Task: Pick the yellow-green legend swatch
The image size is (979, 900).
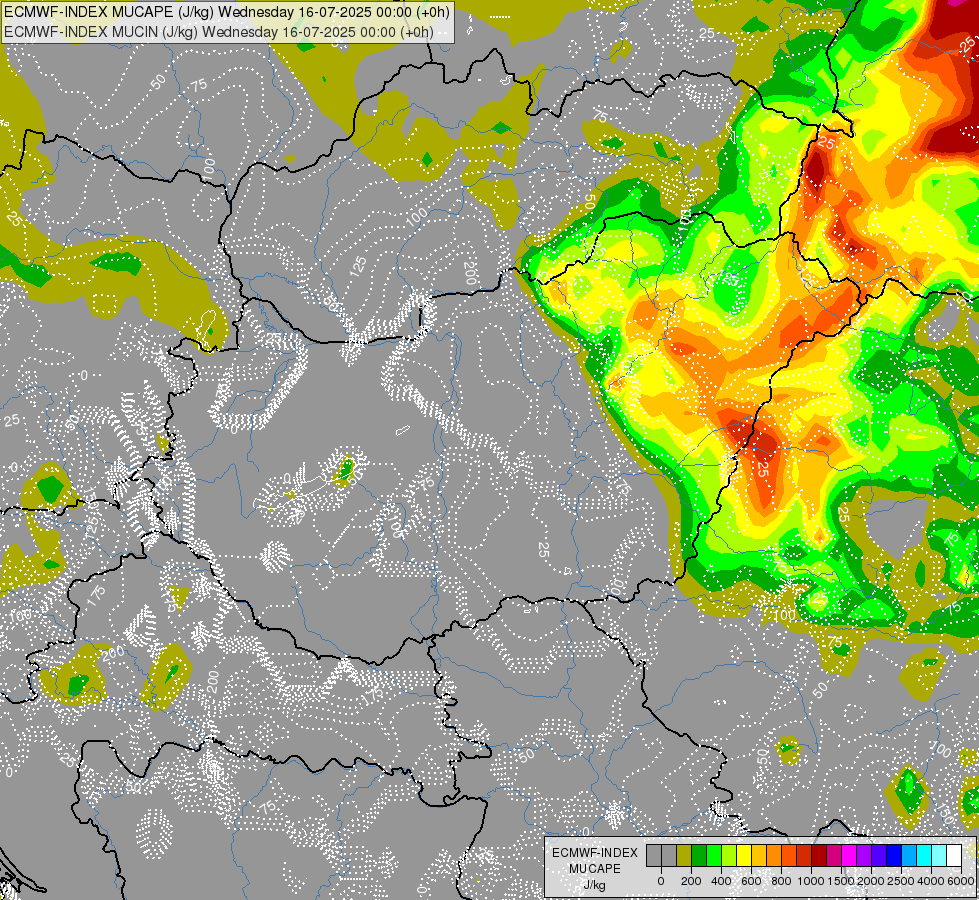Action: click(x=729, y=855)
